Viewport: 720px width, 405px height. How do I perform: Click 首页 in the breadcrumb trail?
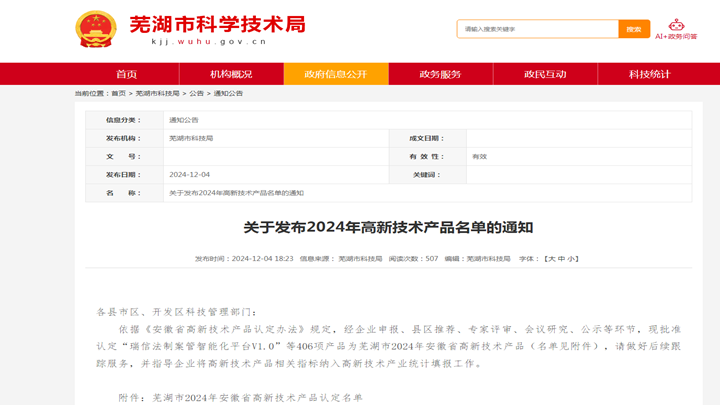(118, 93)
